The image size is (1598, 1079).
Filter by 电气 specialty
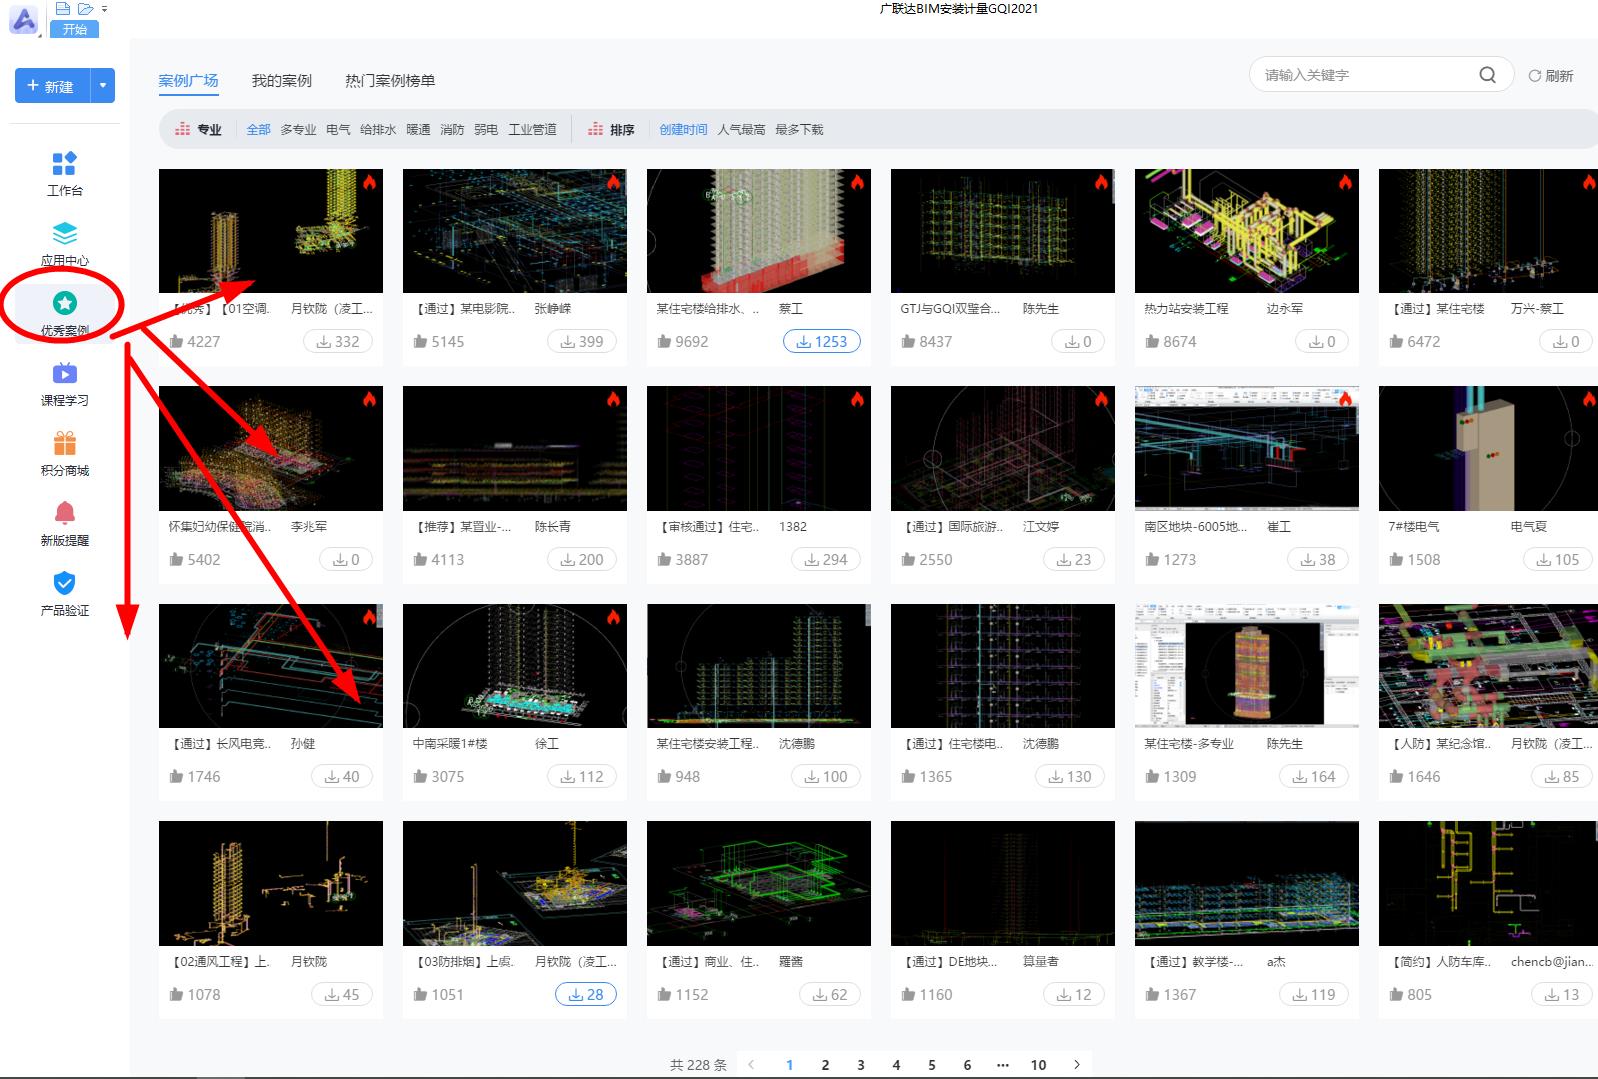coord(338,130)
